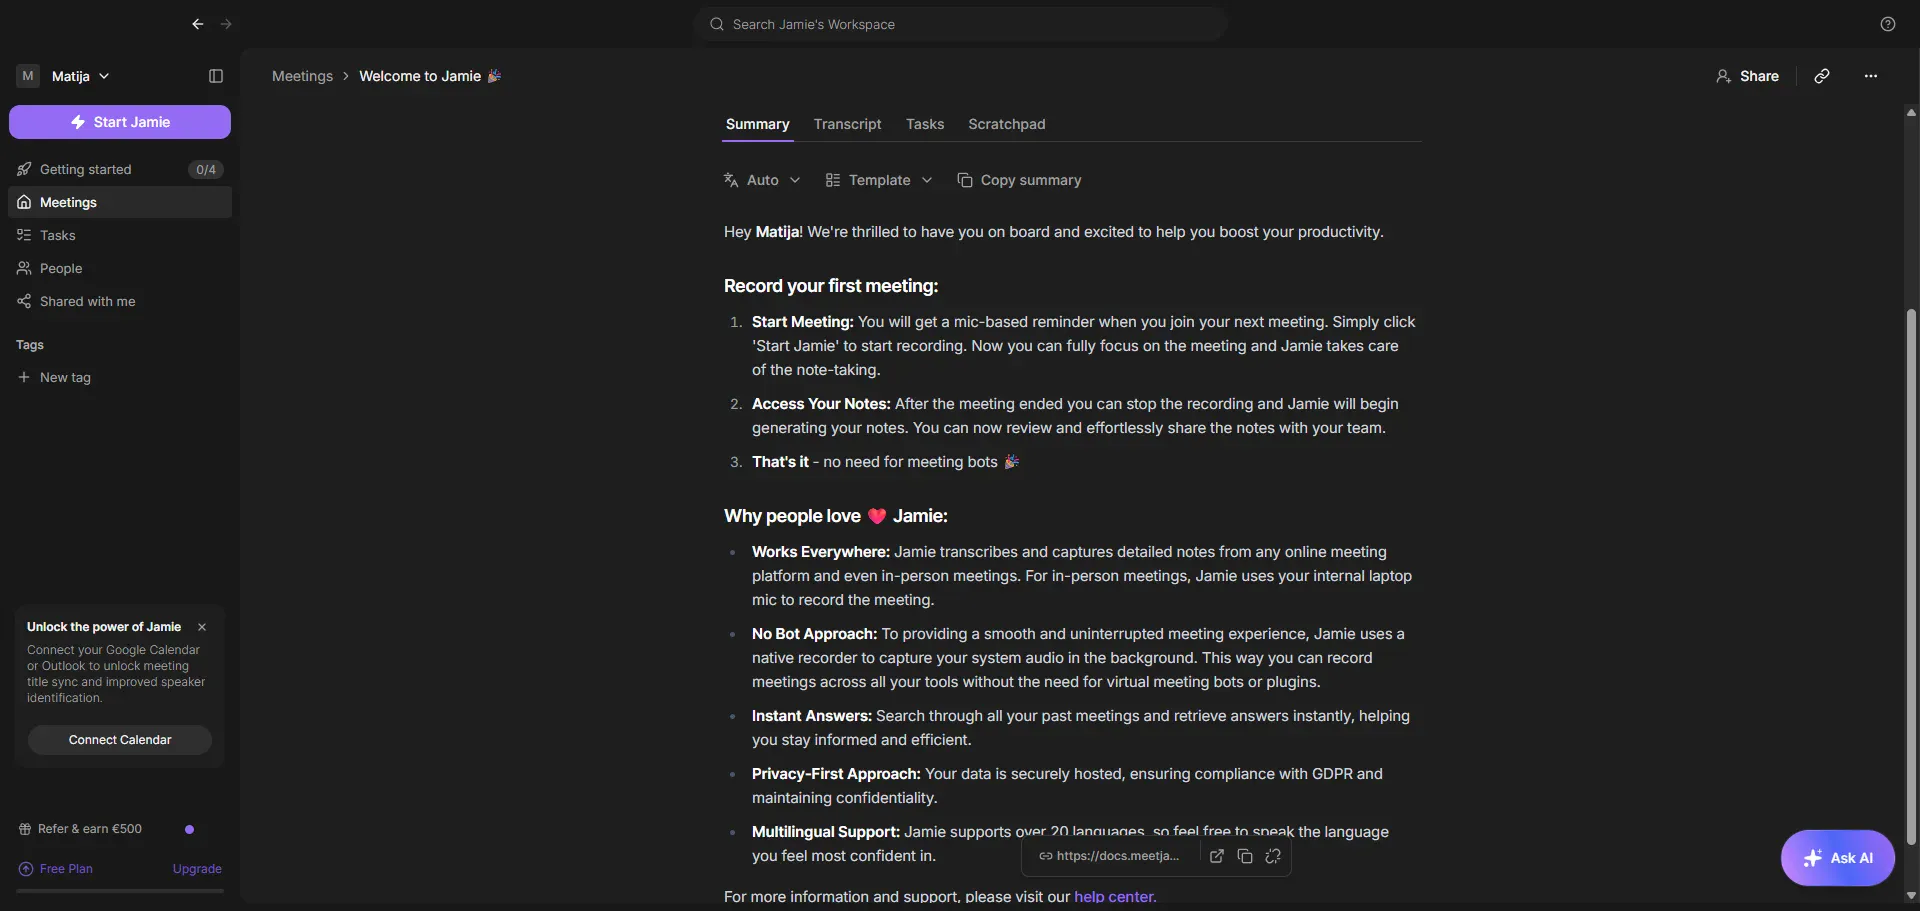Go to Meetings in the sidebar

[120, 202]
